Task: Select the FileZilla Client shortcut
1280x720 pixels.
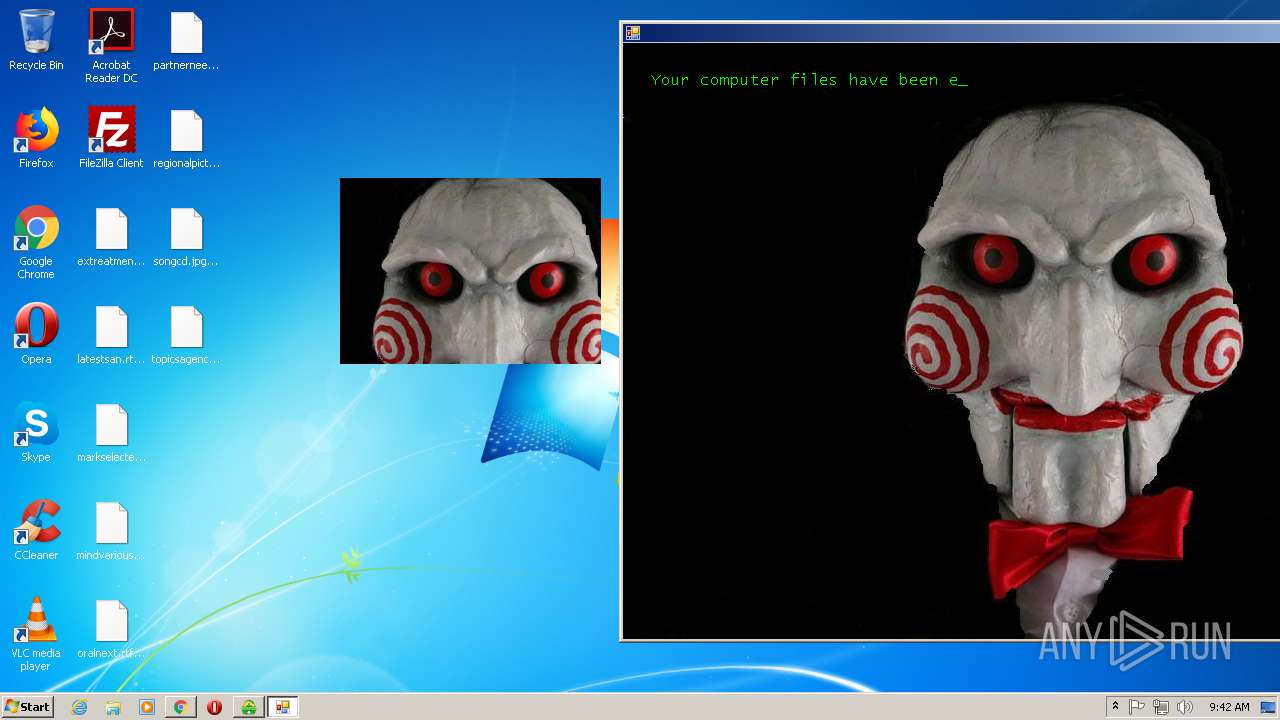Action: coord(111,139)
